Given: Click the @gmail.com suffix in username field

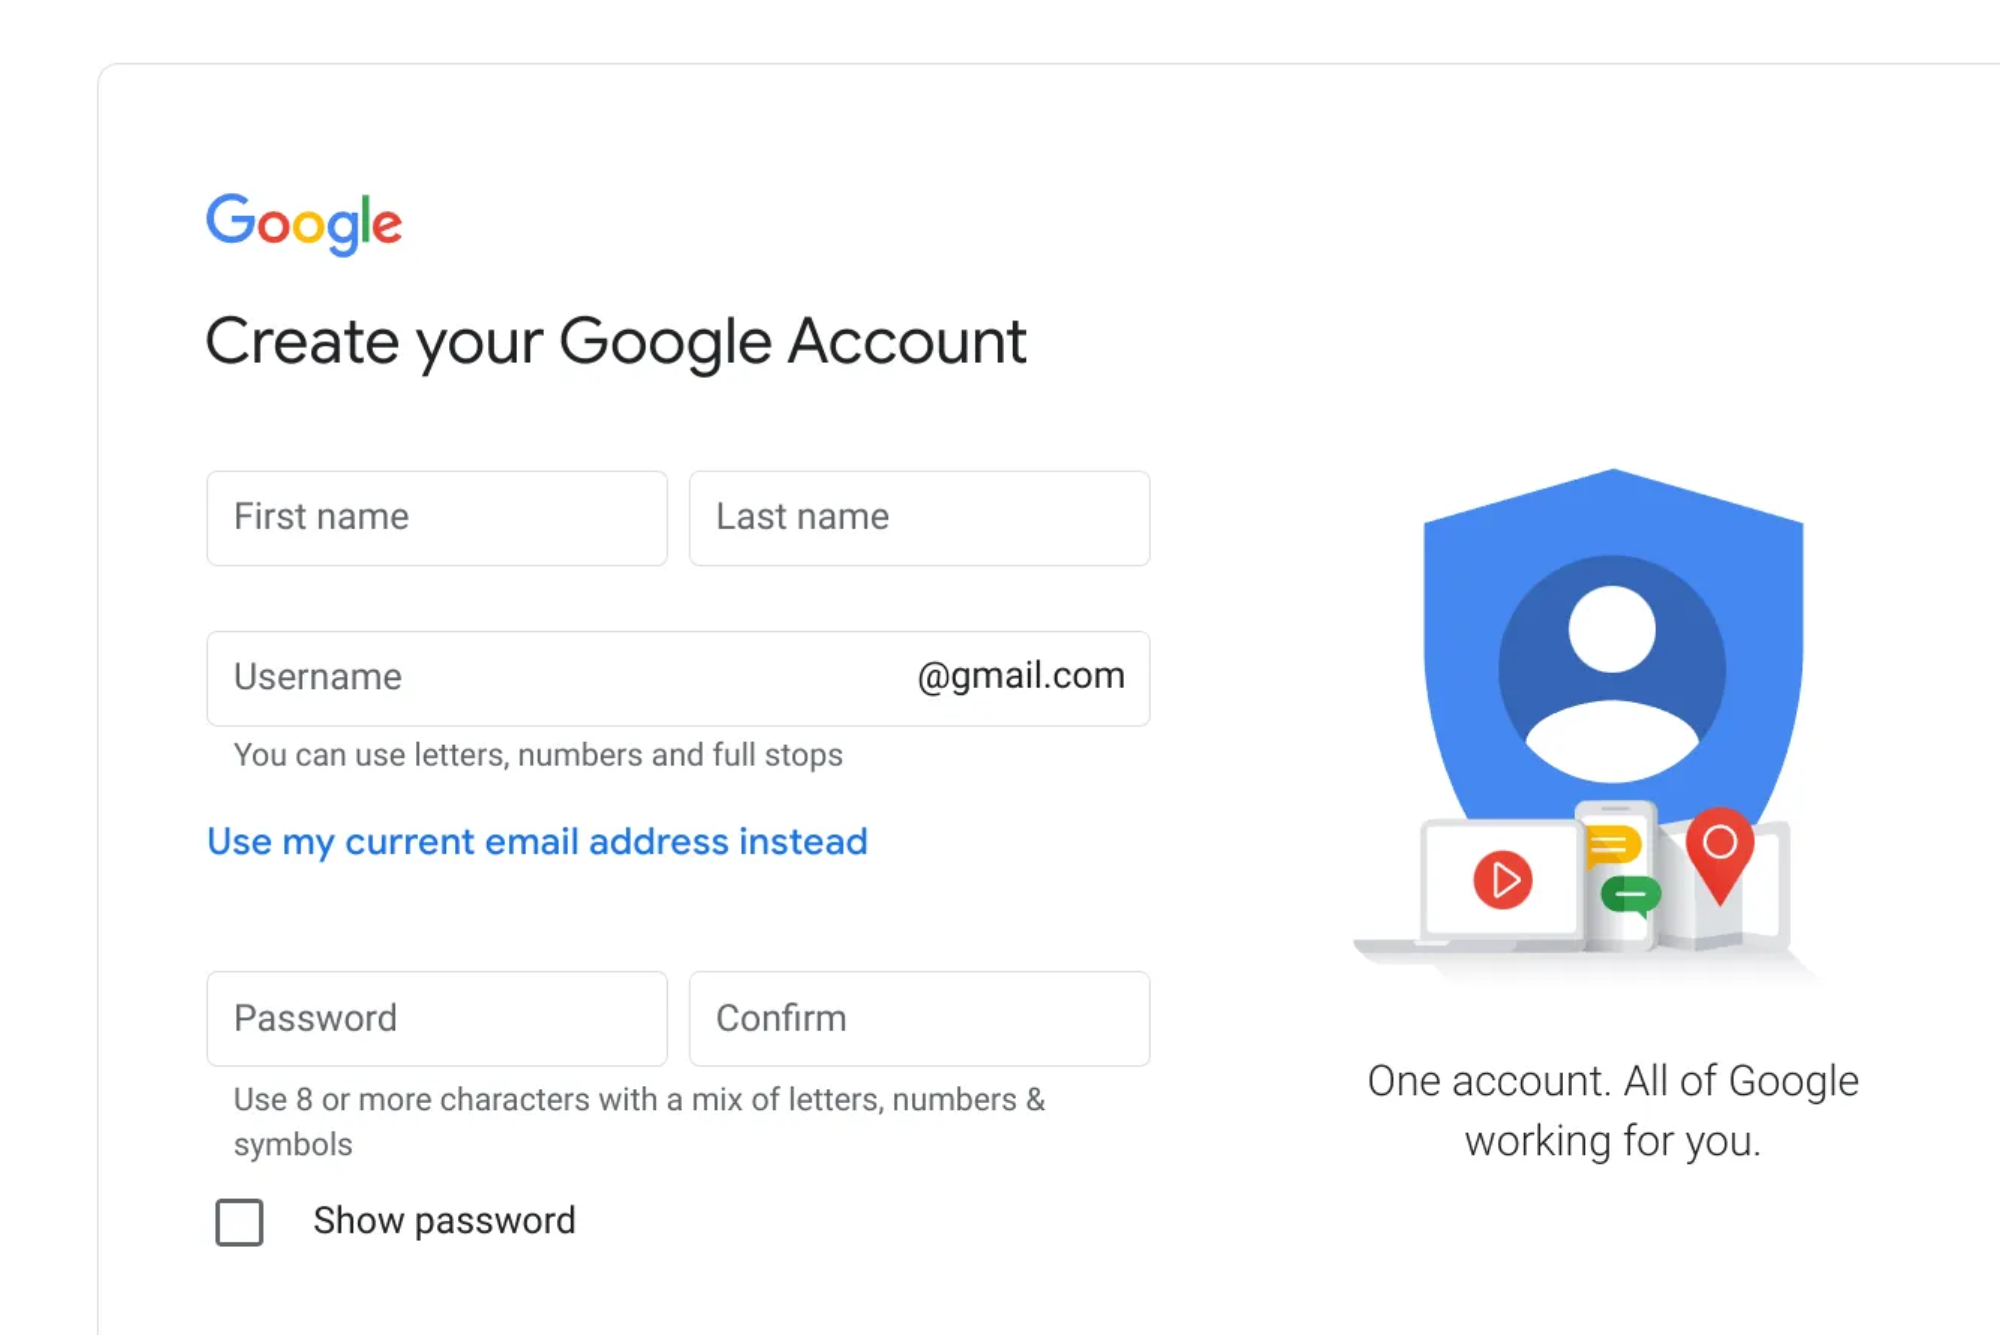Looking at the screenshot, I should click(1019, 676).
